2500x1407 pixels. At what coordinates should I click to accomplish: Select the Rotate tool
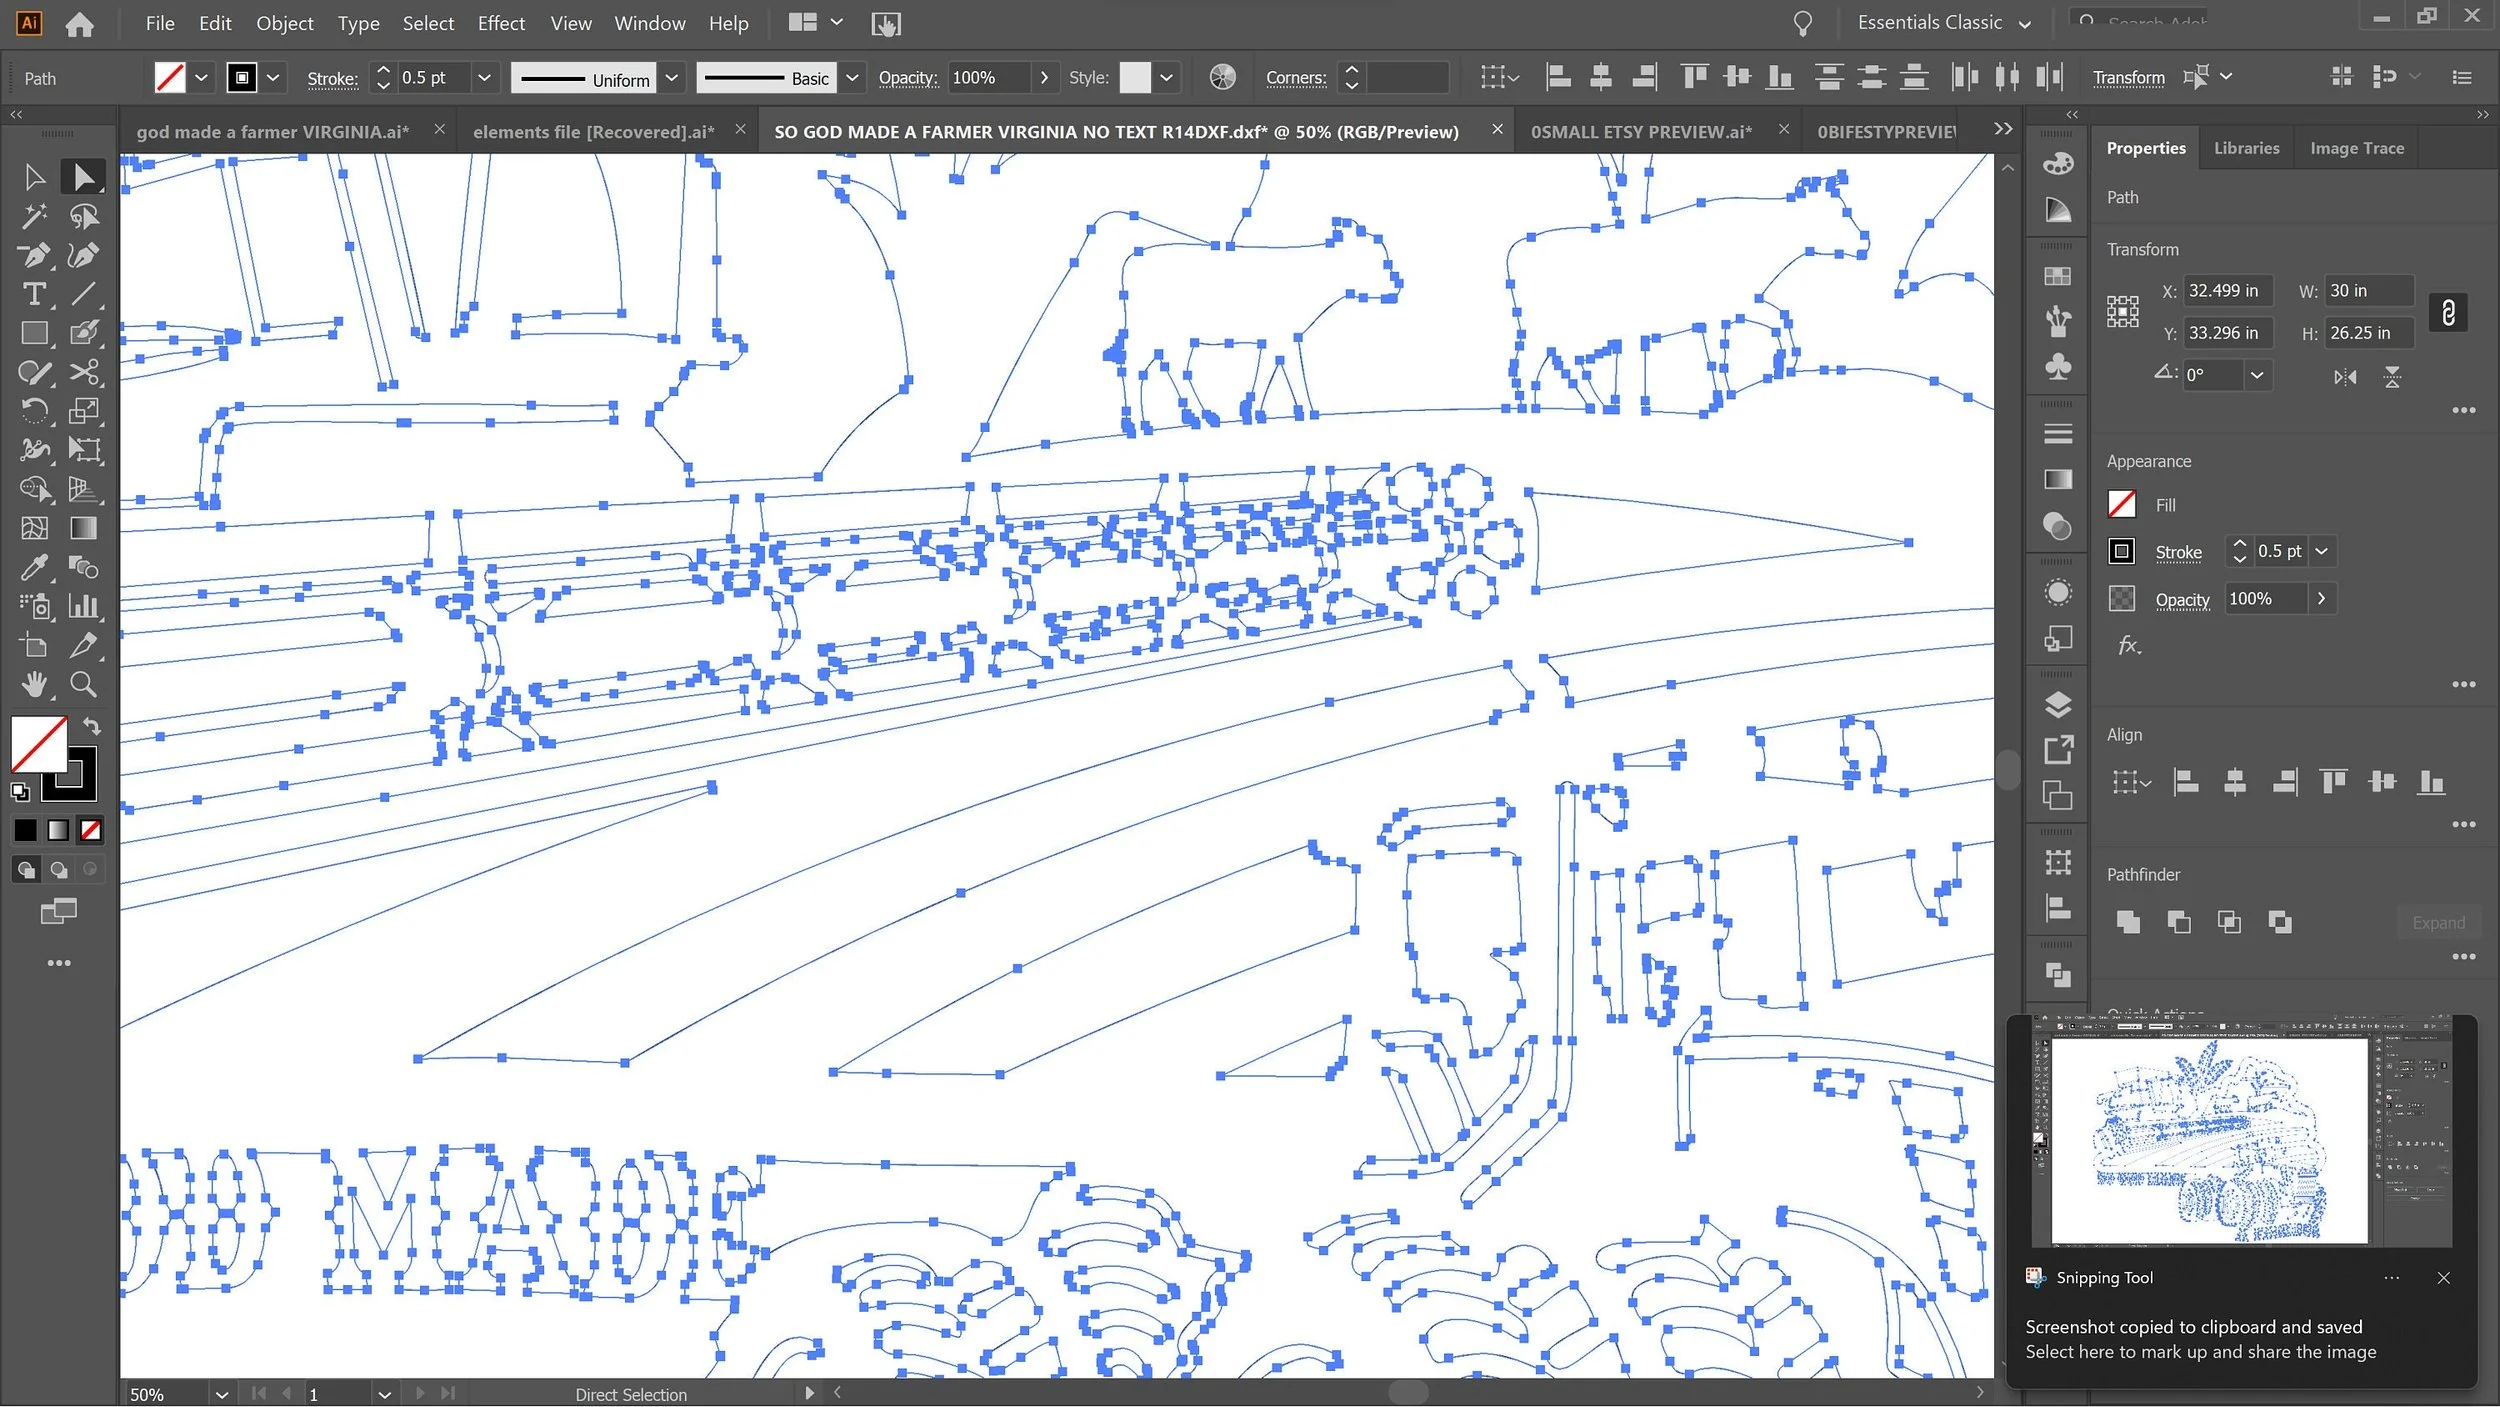tap(34, 411)
